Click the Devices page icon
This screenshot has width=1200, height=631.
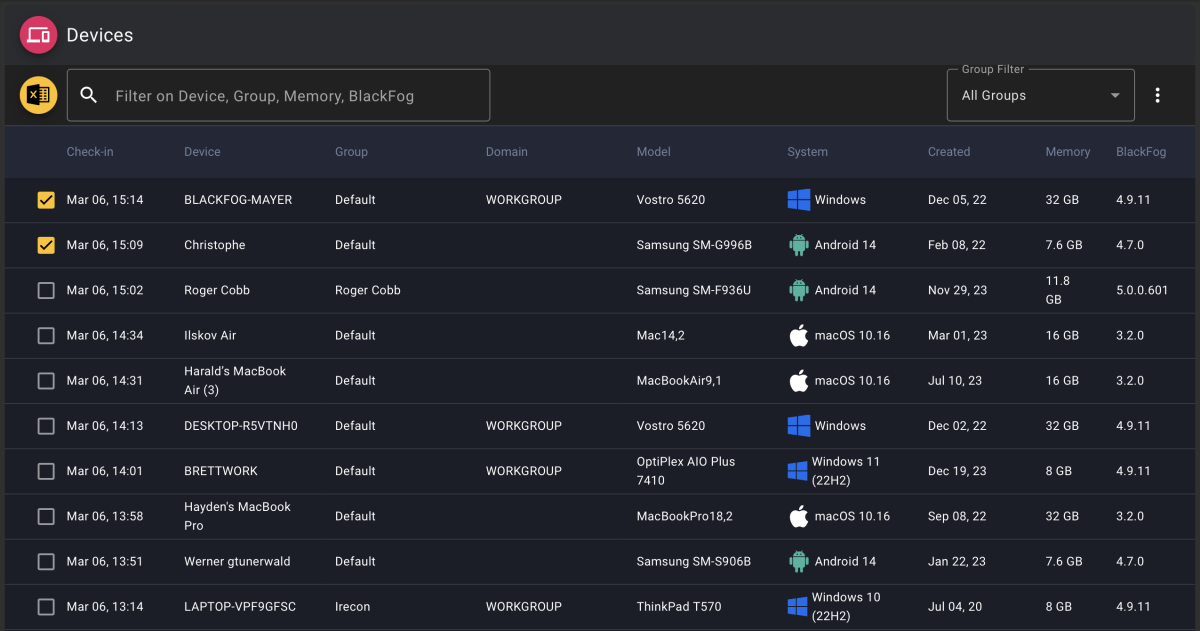(39, 35)
